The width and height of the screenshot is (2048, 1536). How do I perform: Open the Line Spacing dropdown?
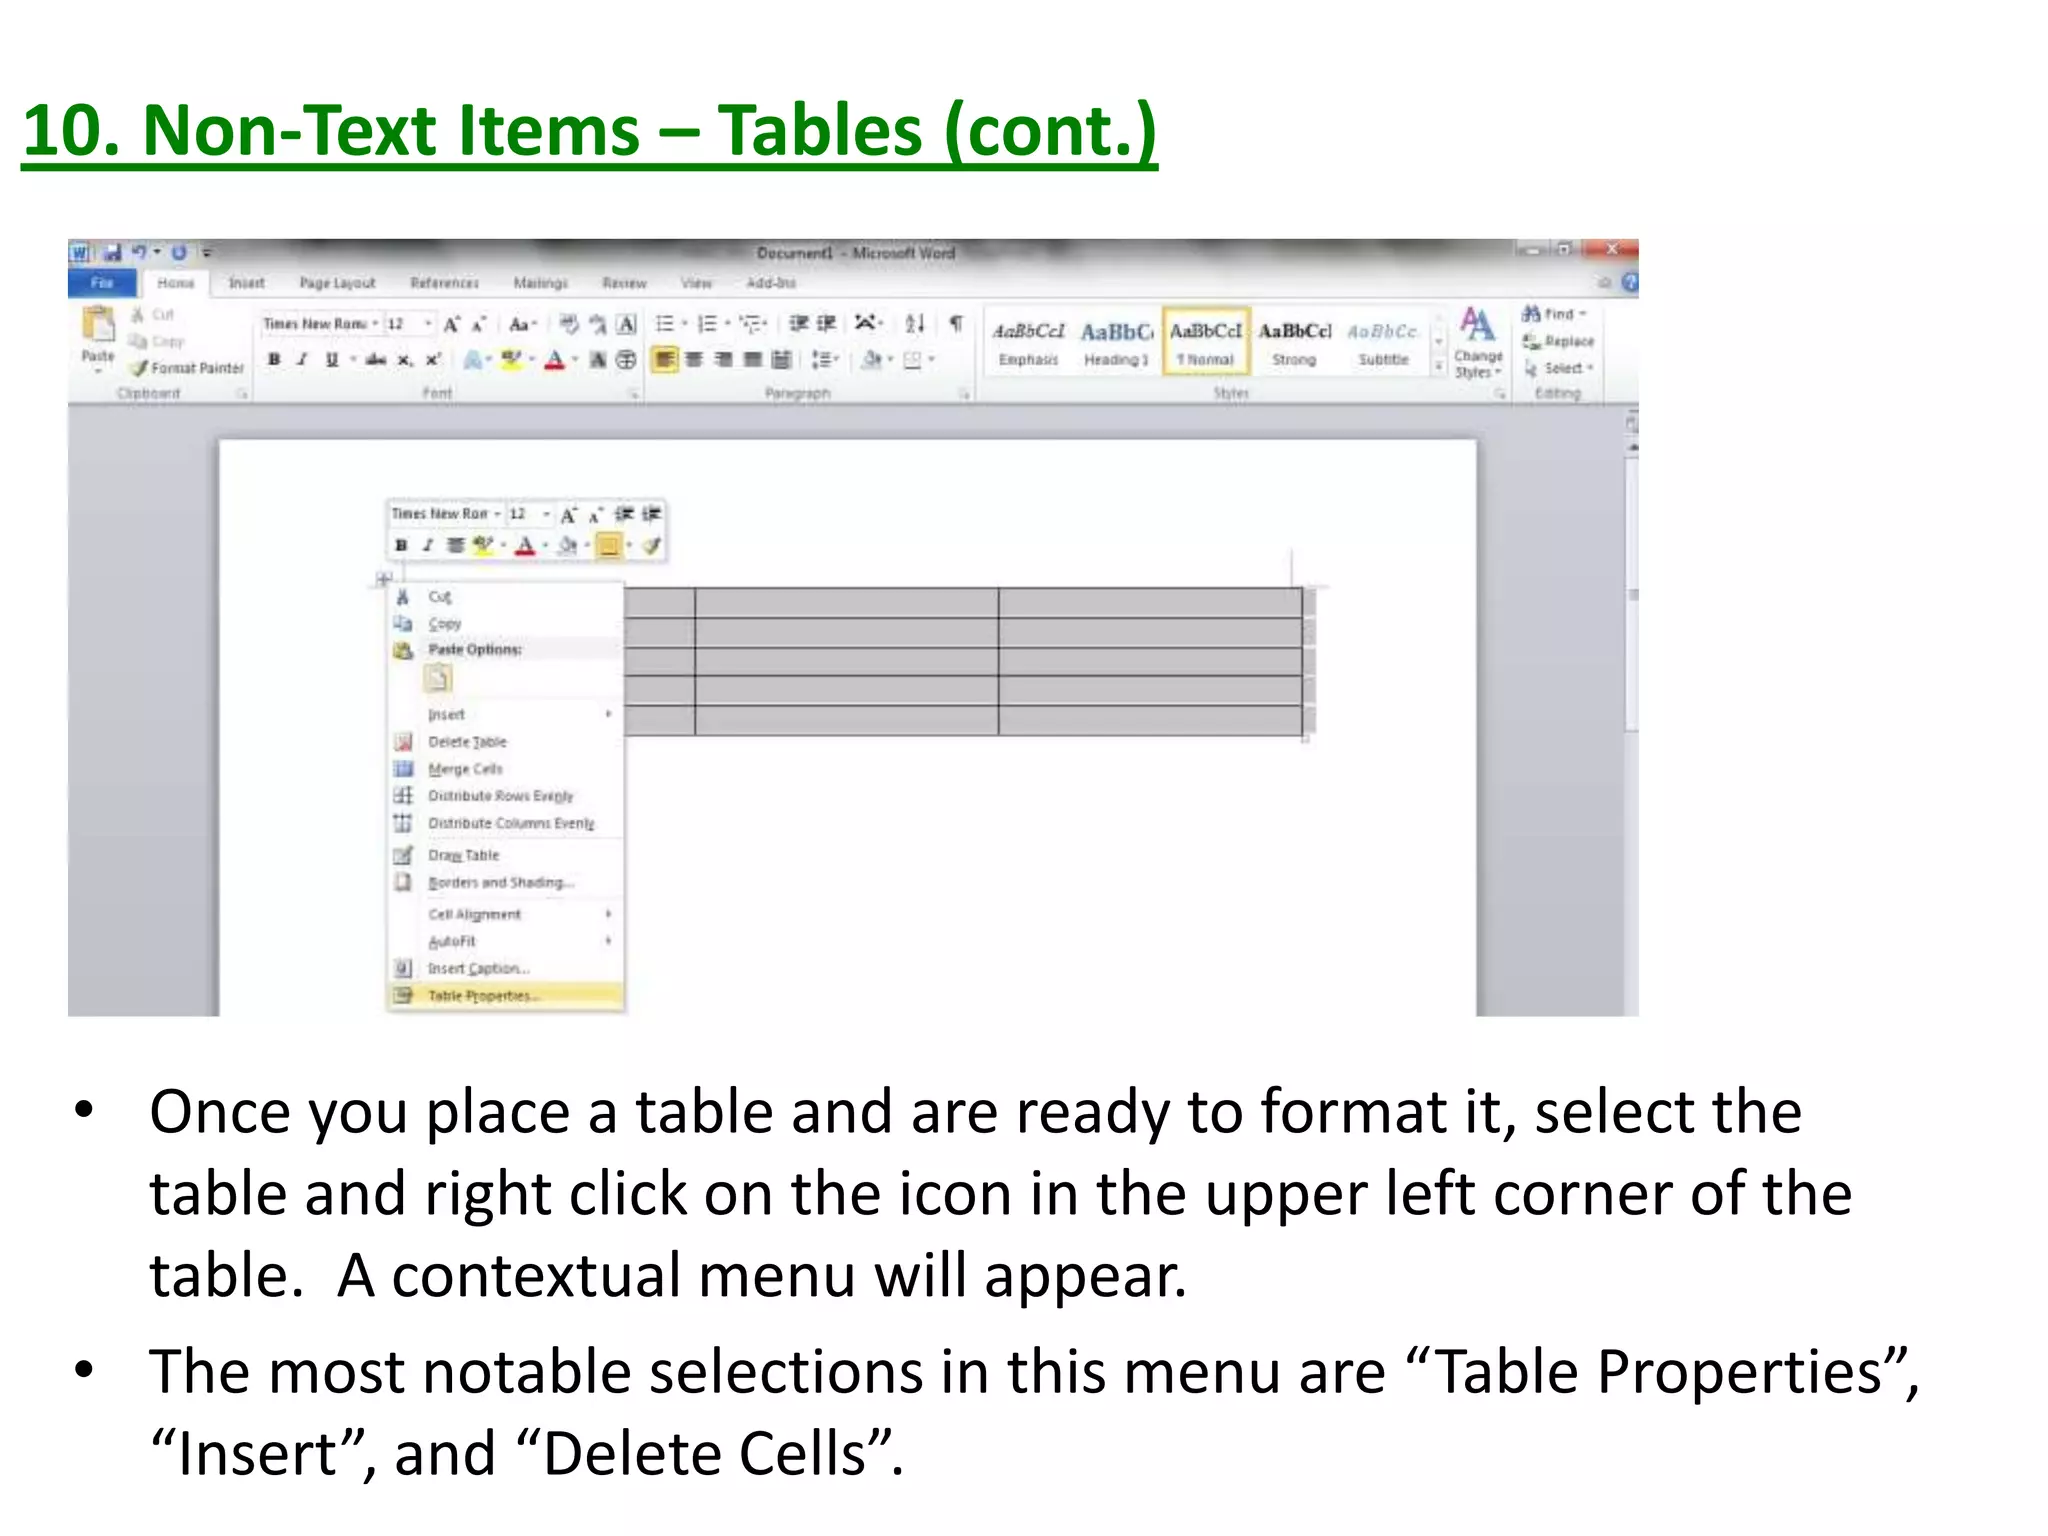[825, 360]
